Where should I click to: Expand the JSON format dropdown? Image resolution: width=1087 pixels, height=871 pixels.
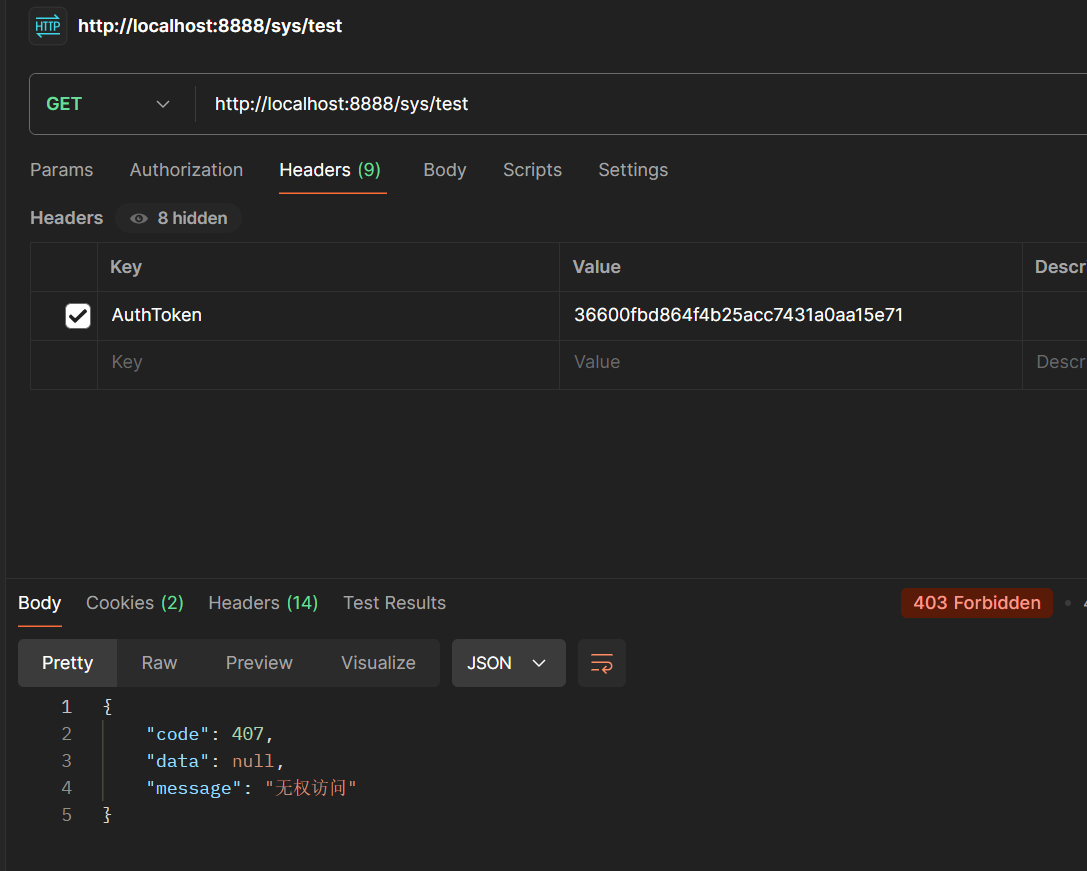tap(508, 663)
